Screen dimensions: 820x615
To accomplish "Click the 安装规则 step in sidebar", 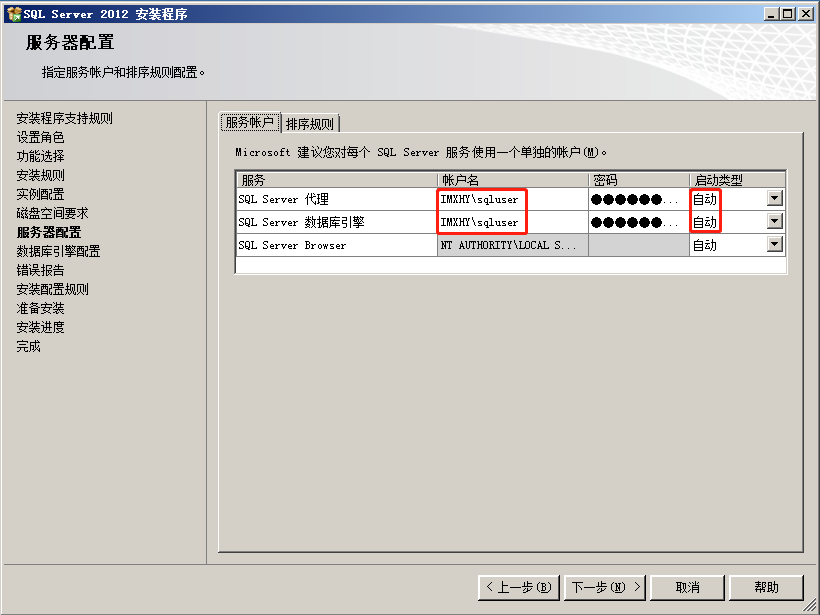I will click(x=40, y=175).
